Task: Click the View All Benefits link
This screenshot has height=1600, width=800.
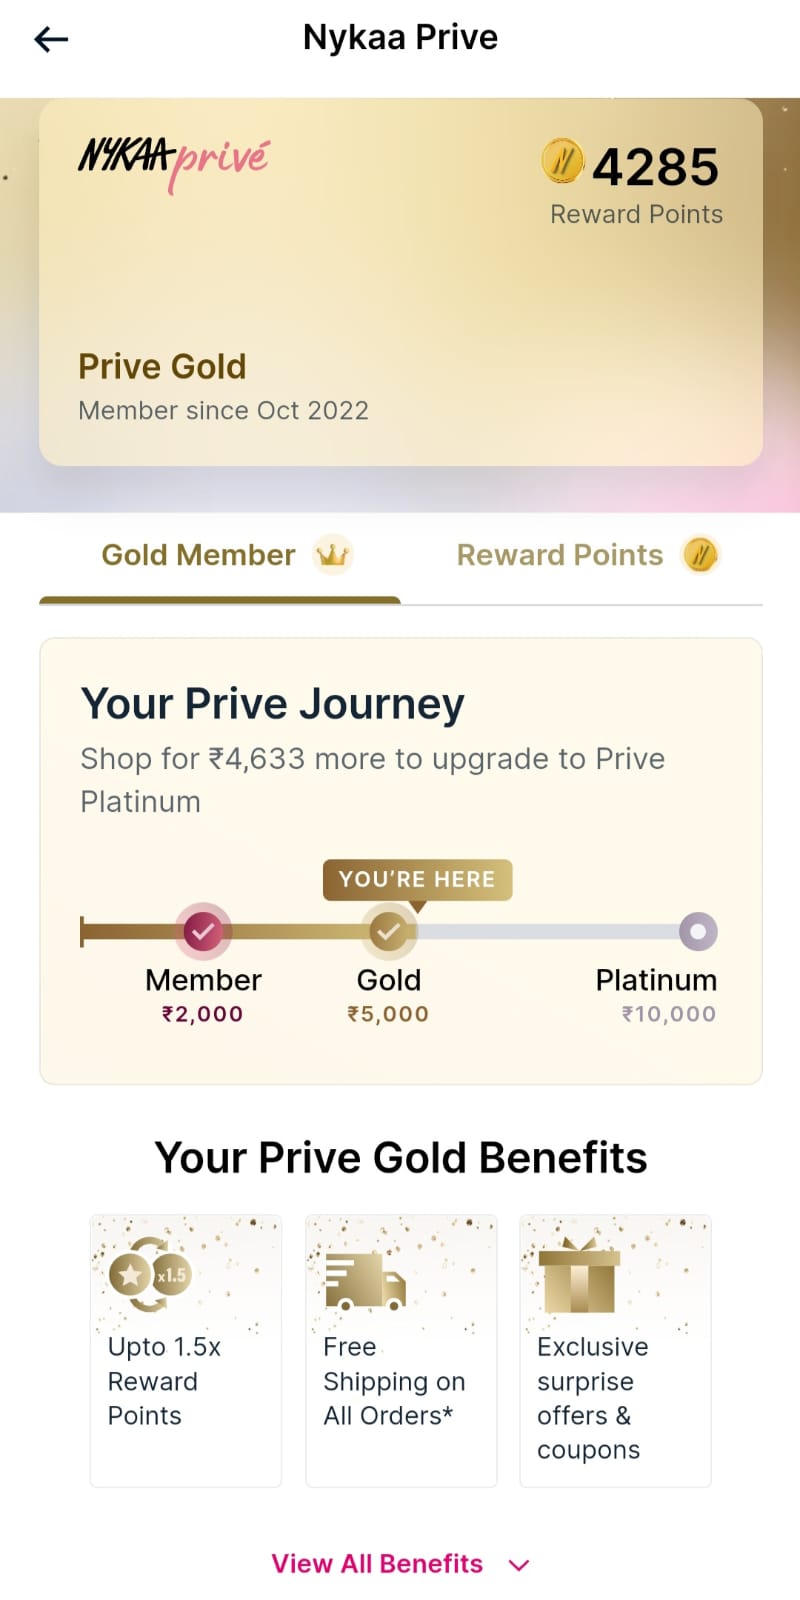Action: [x=377, y=1564]
